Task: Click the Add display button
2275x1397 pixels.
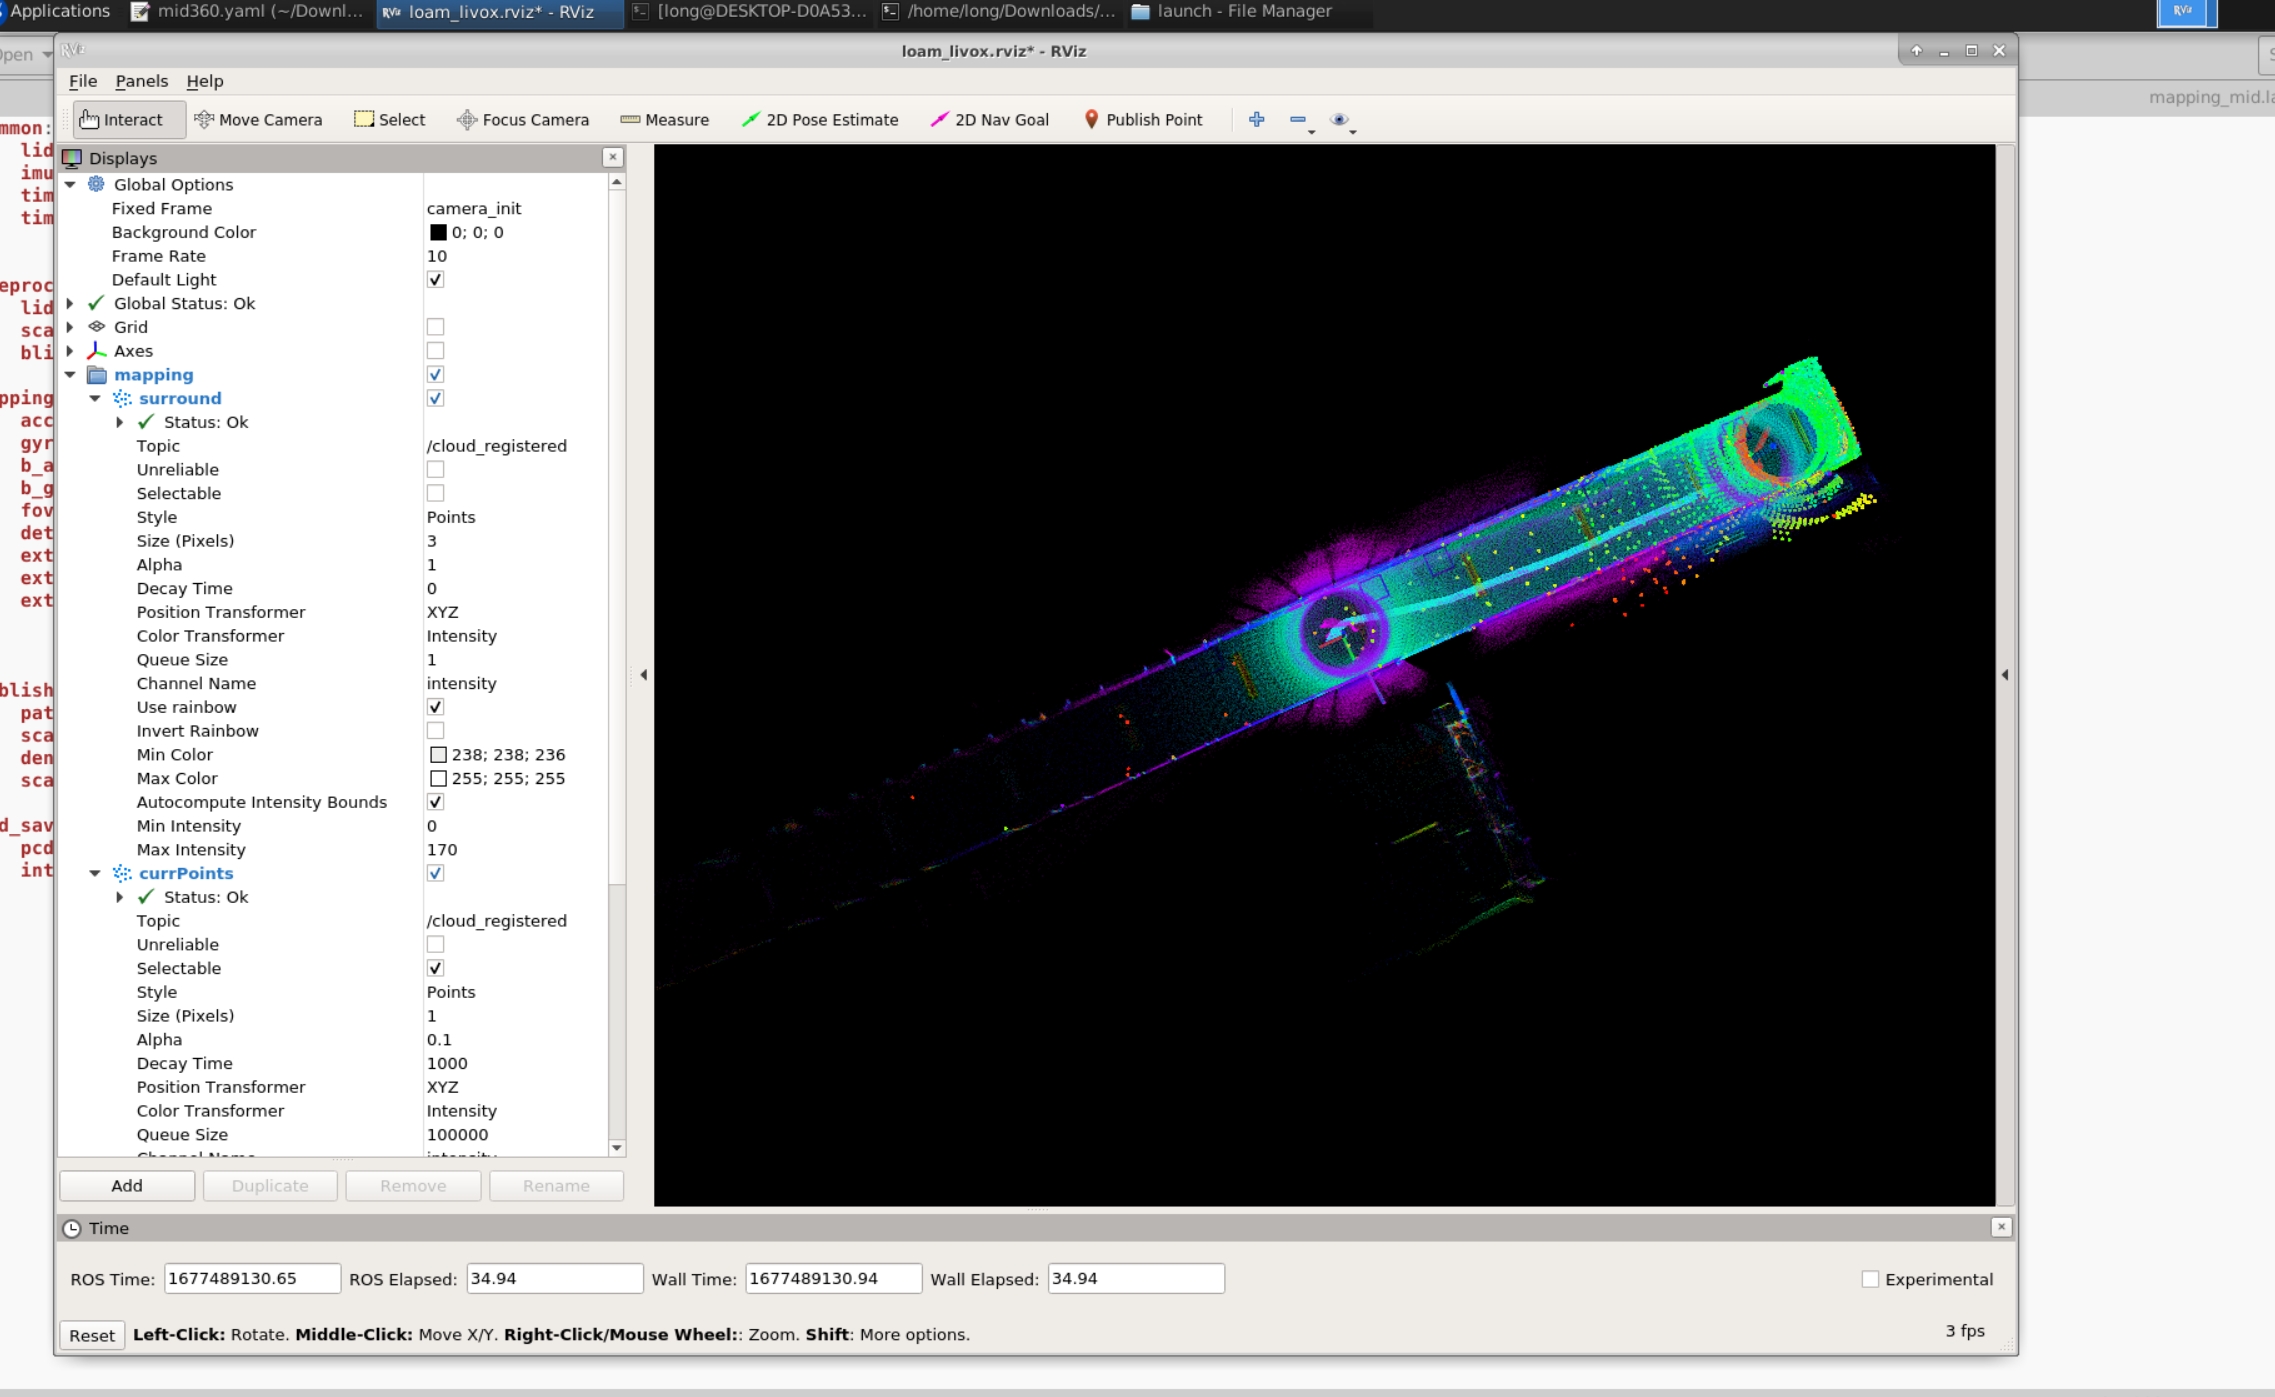Action: tap(127, 1185)
